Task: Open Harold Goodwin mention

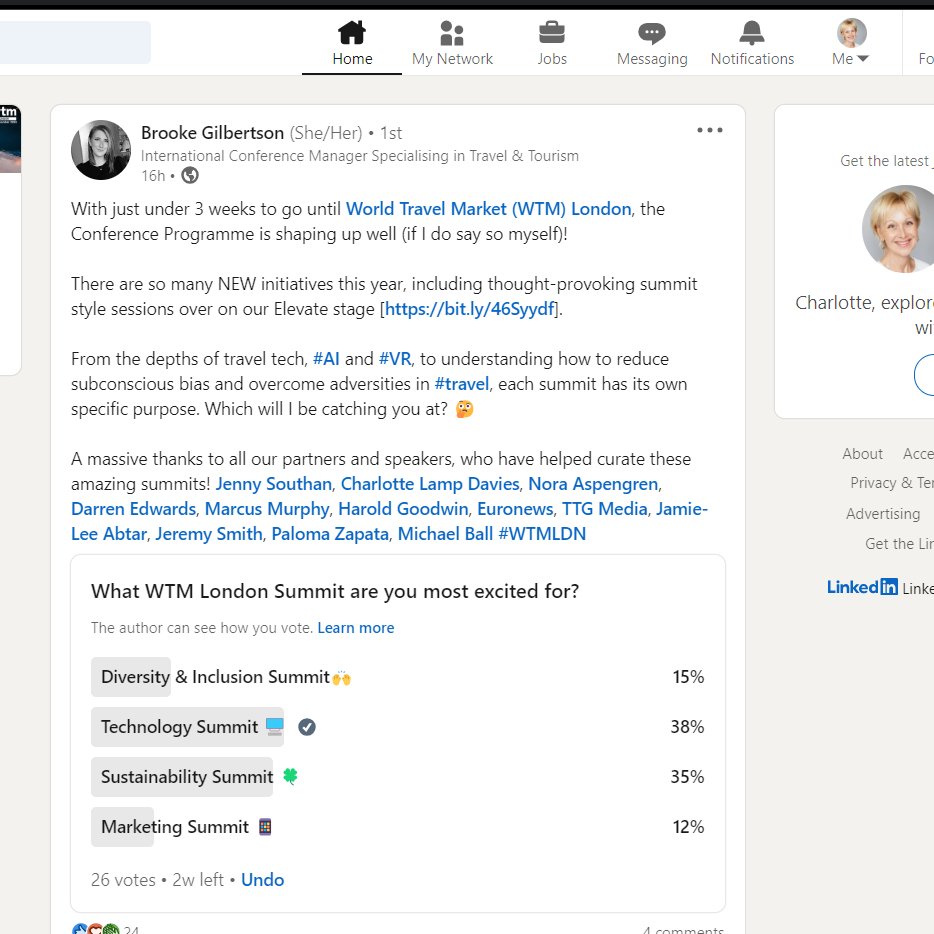Action: [x=403, y=509]
